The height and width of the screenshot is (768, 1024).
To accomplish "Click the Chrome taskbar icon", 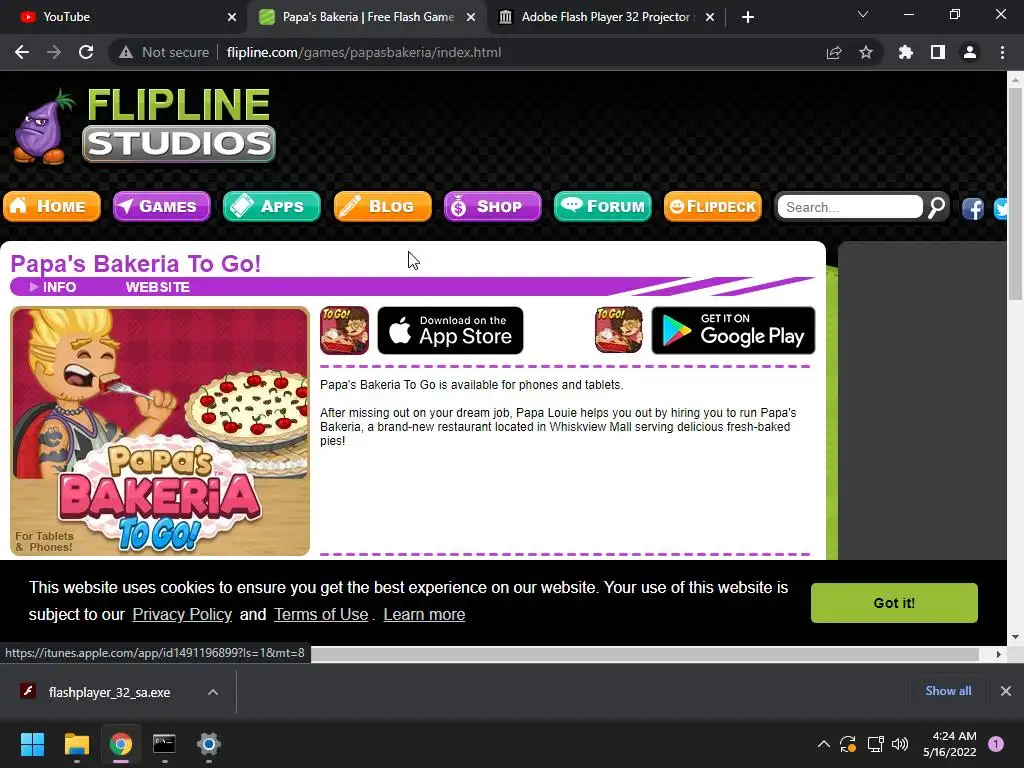I will [121, 744].
